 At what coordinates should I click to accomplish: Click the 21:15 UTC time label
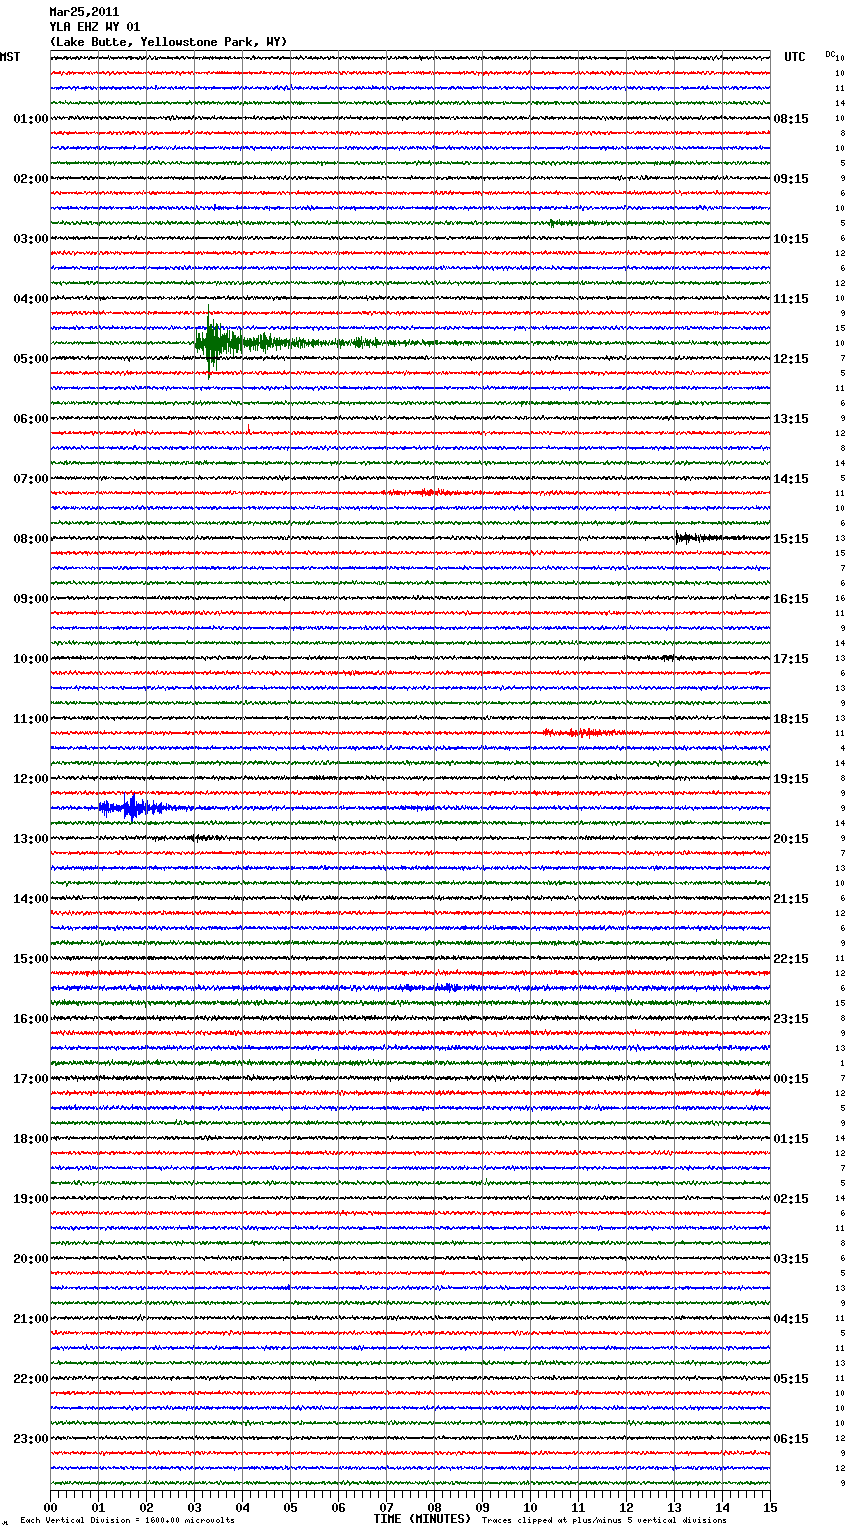[791, 899]
